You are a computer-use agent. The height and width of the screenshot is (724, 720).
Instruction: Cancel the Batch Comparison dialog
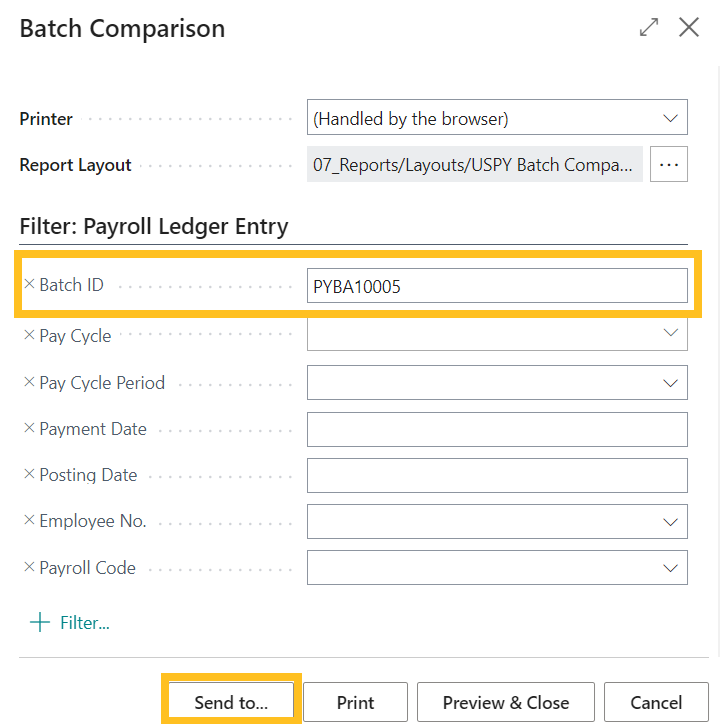pos(656,702)
